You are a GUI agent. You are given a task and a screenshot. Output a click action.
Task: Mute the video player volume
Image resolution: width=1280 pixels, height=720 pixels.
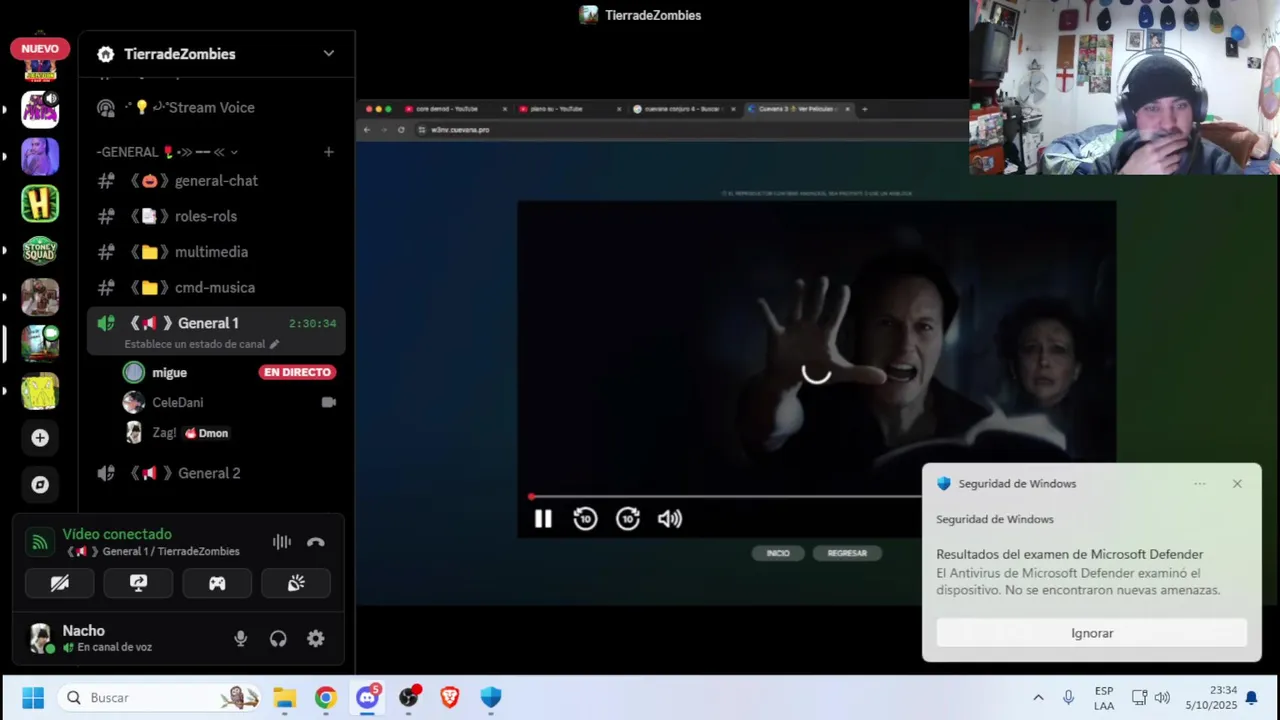click(670, 518)
